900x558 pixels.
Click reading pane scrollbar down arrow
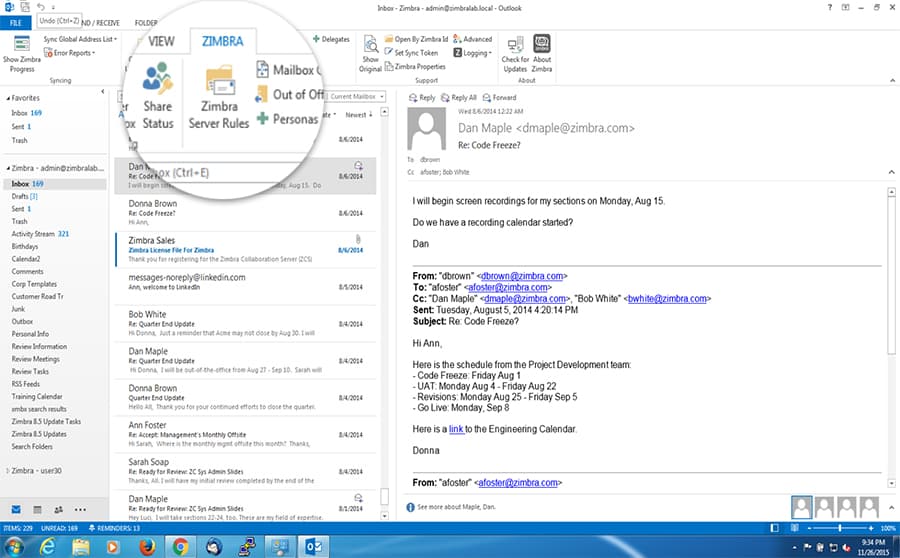pyautogui.click(x=891, y=483)
